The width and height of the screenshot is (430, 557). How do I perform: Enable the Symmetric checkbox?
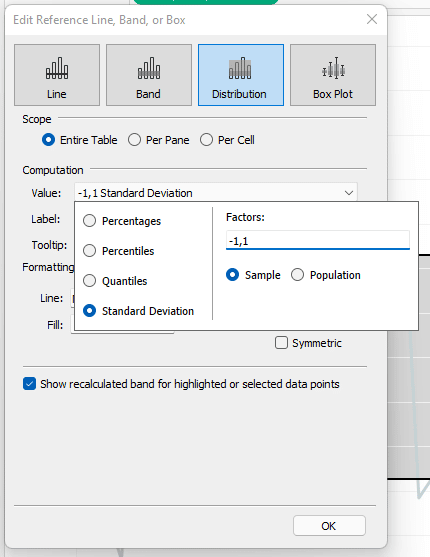pos(281,343)
